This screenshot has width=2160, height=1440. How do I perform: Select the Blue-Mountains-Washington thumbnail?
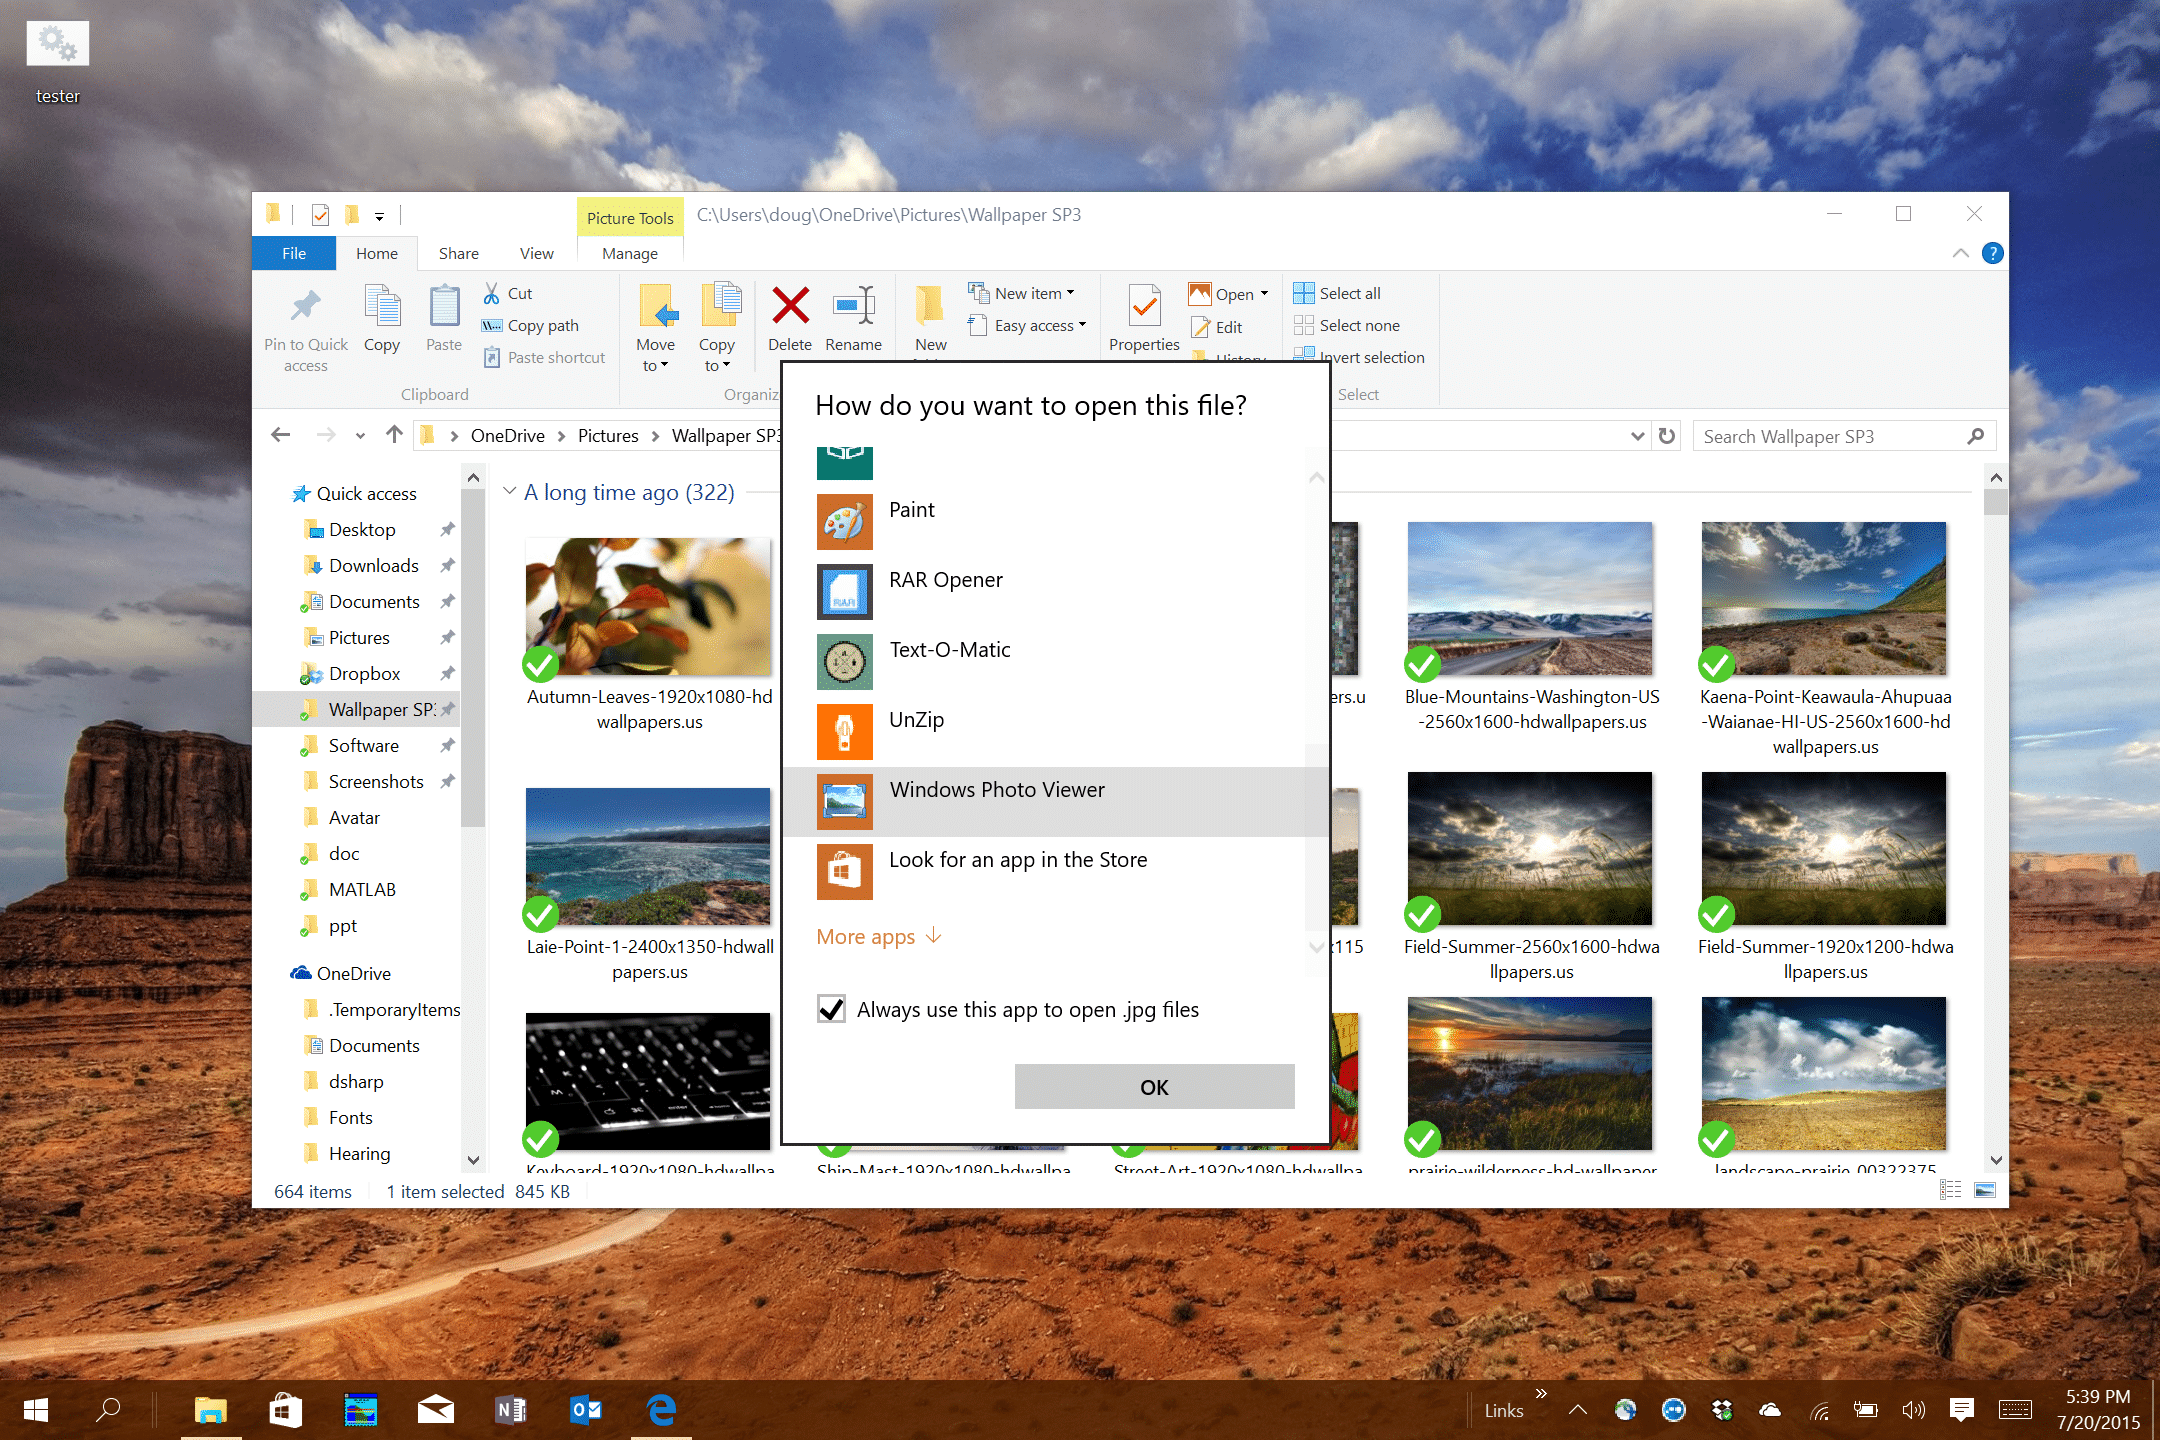pyautogui.click(x=1530, y=597)
